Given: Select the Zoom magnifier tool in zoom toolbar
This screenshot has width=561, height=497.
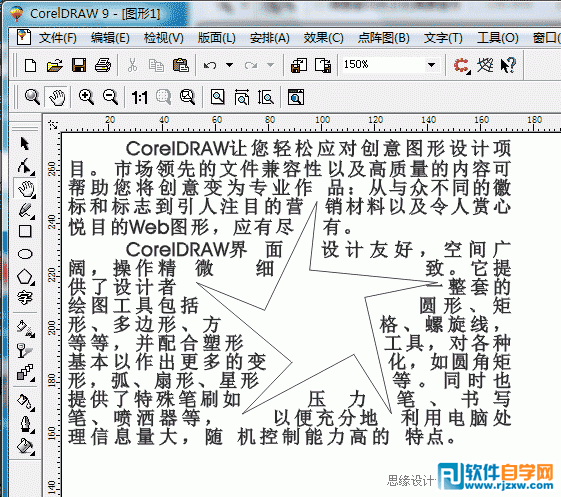Looking at the screenshot, I should pyautogui.click(x=32, y=97).
